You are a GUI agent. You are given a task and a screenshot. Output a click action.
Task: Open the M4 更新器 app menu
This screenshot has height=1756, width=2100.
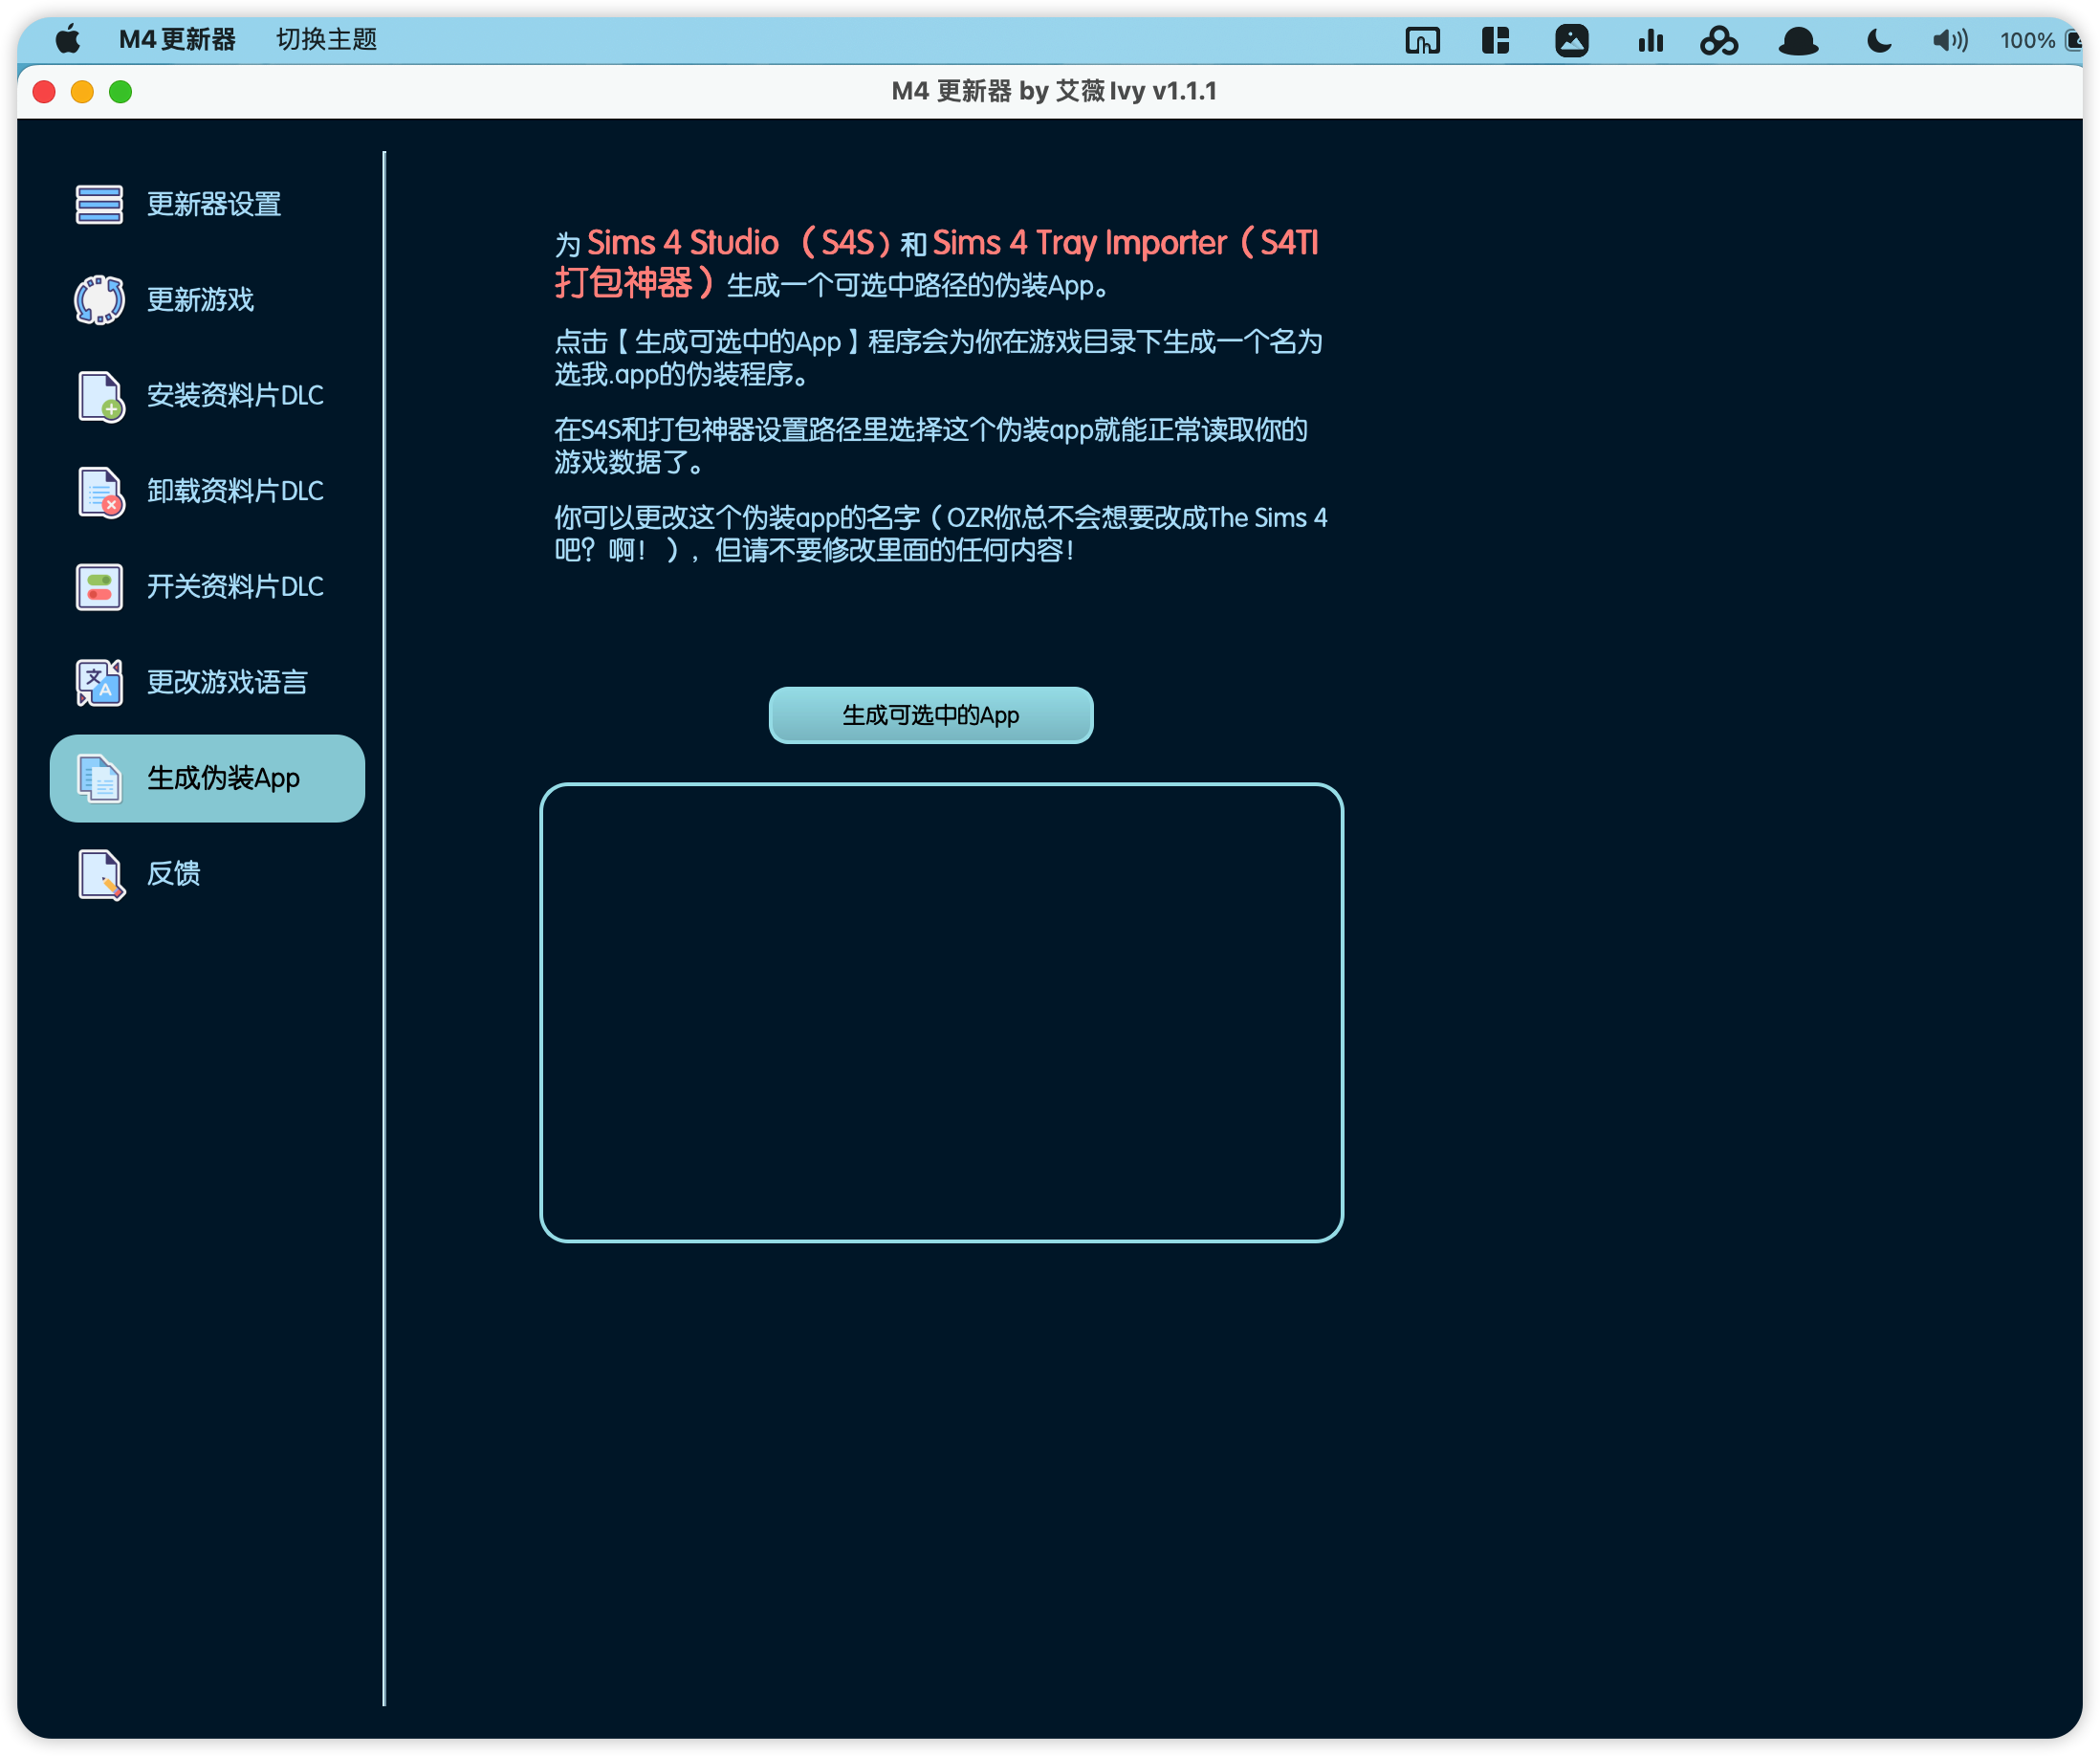(x=177, y=40)
